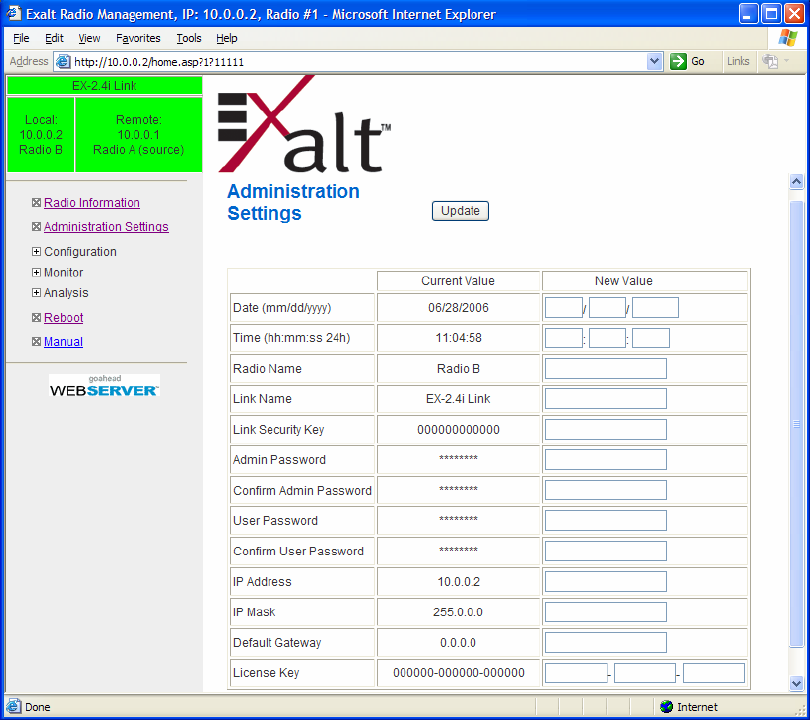This screenshot has height=720, width=810.
Task: Click the Update button
Action: pos(460,211)
